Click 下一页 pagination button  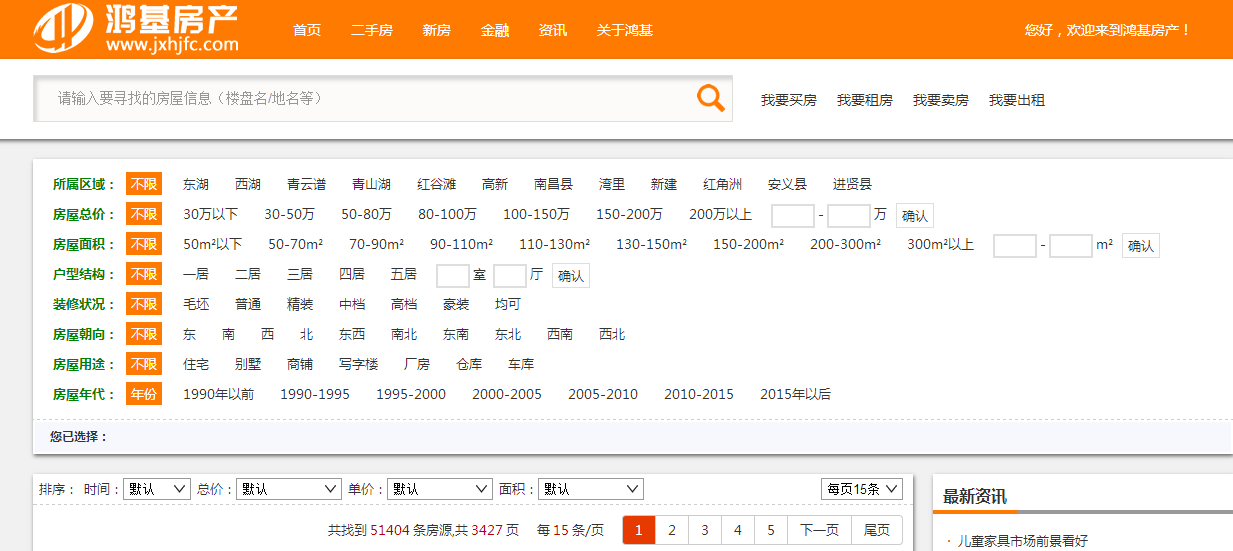coord(819,530)
